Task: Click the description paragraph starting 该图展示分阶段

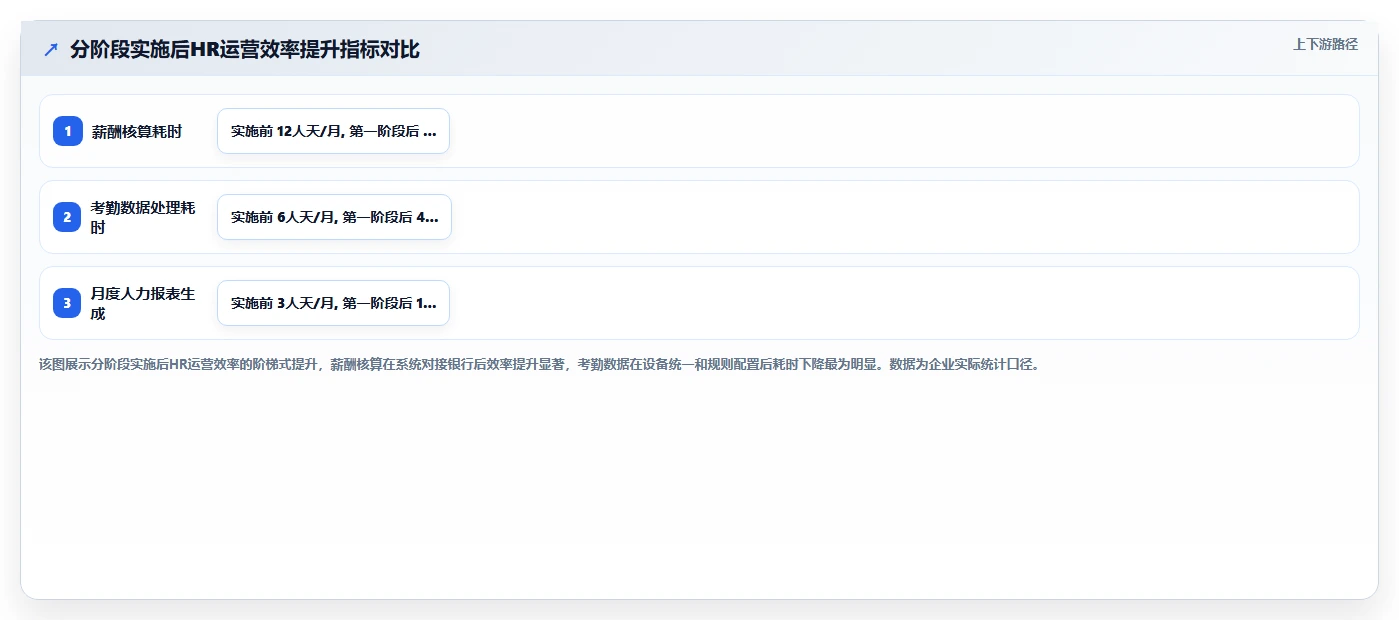Action: point(540,364)
